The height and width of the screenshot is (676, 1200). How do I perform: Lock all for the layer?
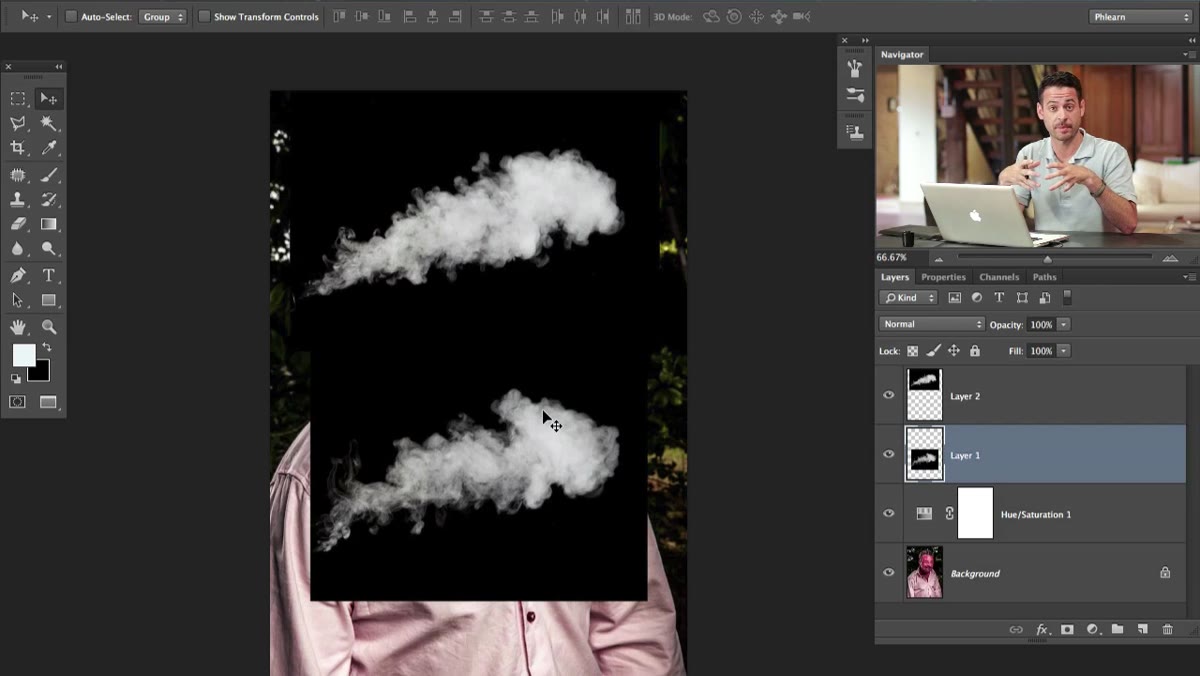pos(975,351)
